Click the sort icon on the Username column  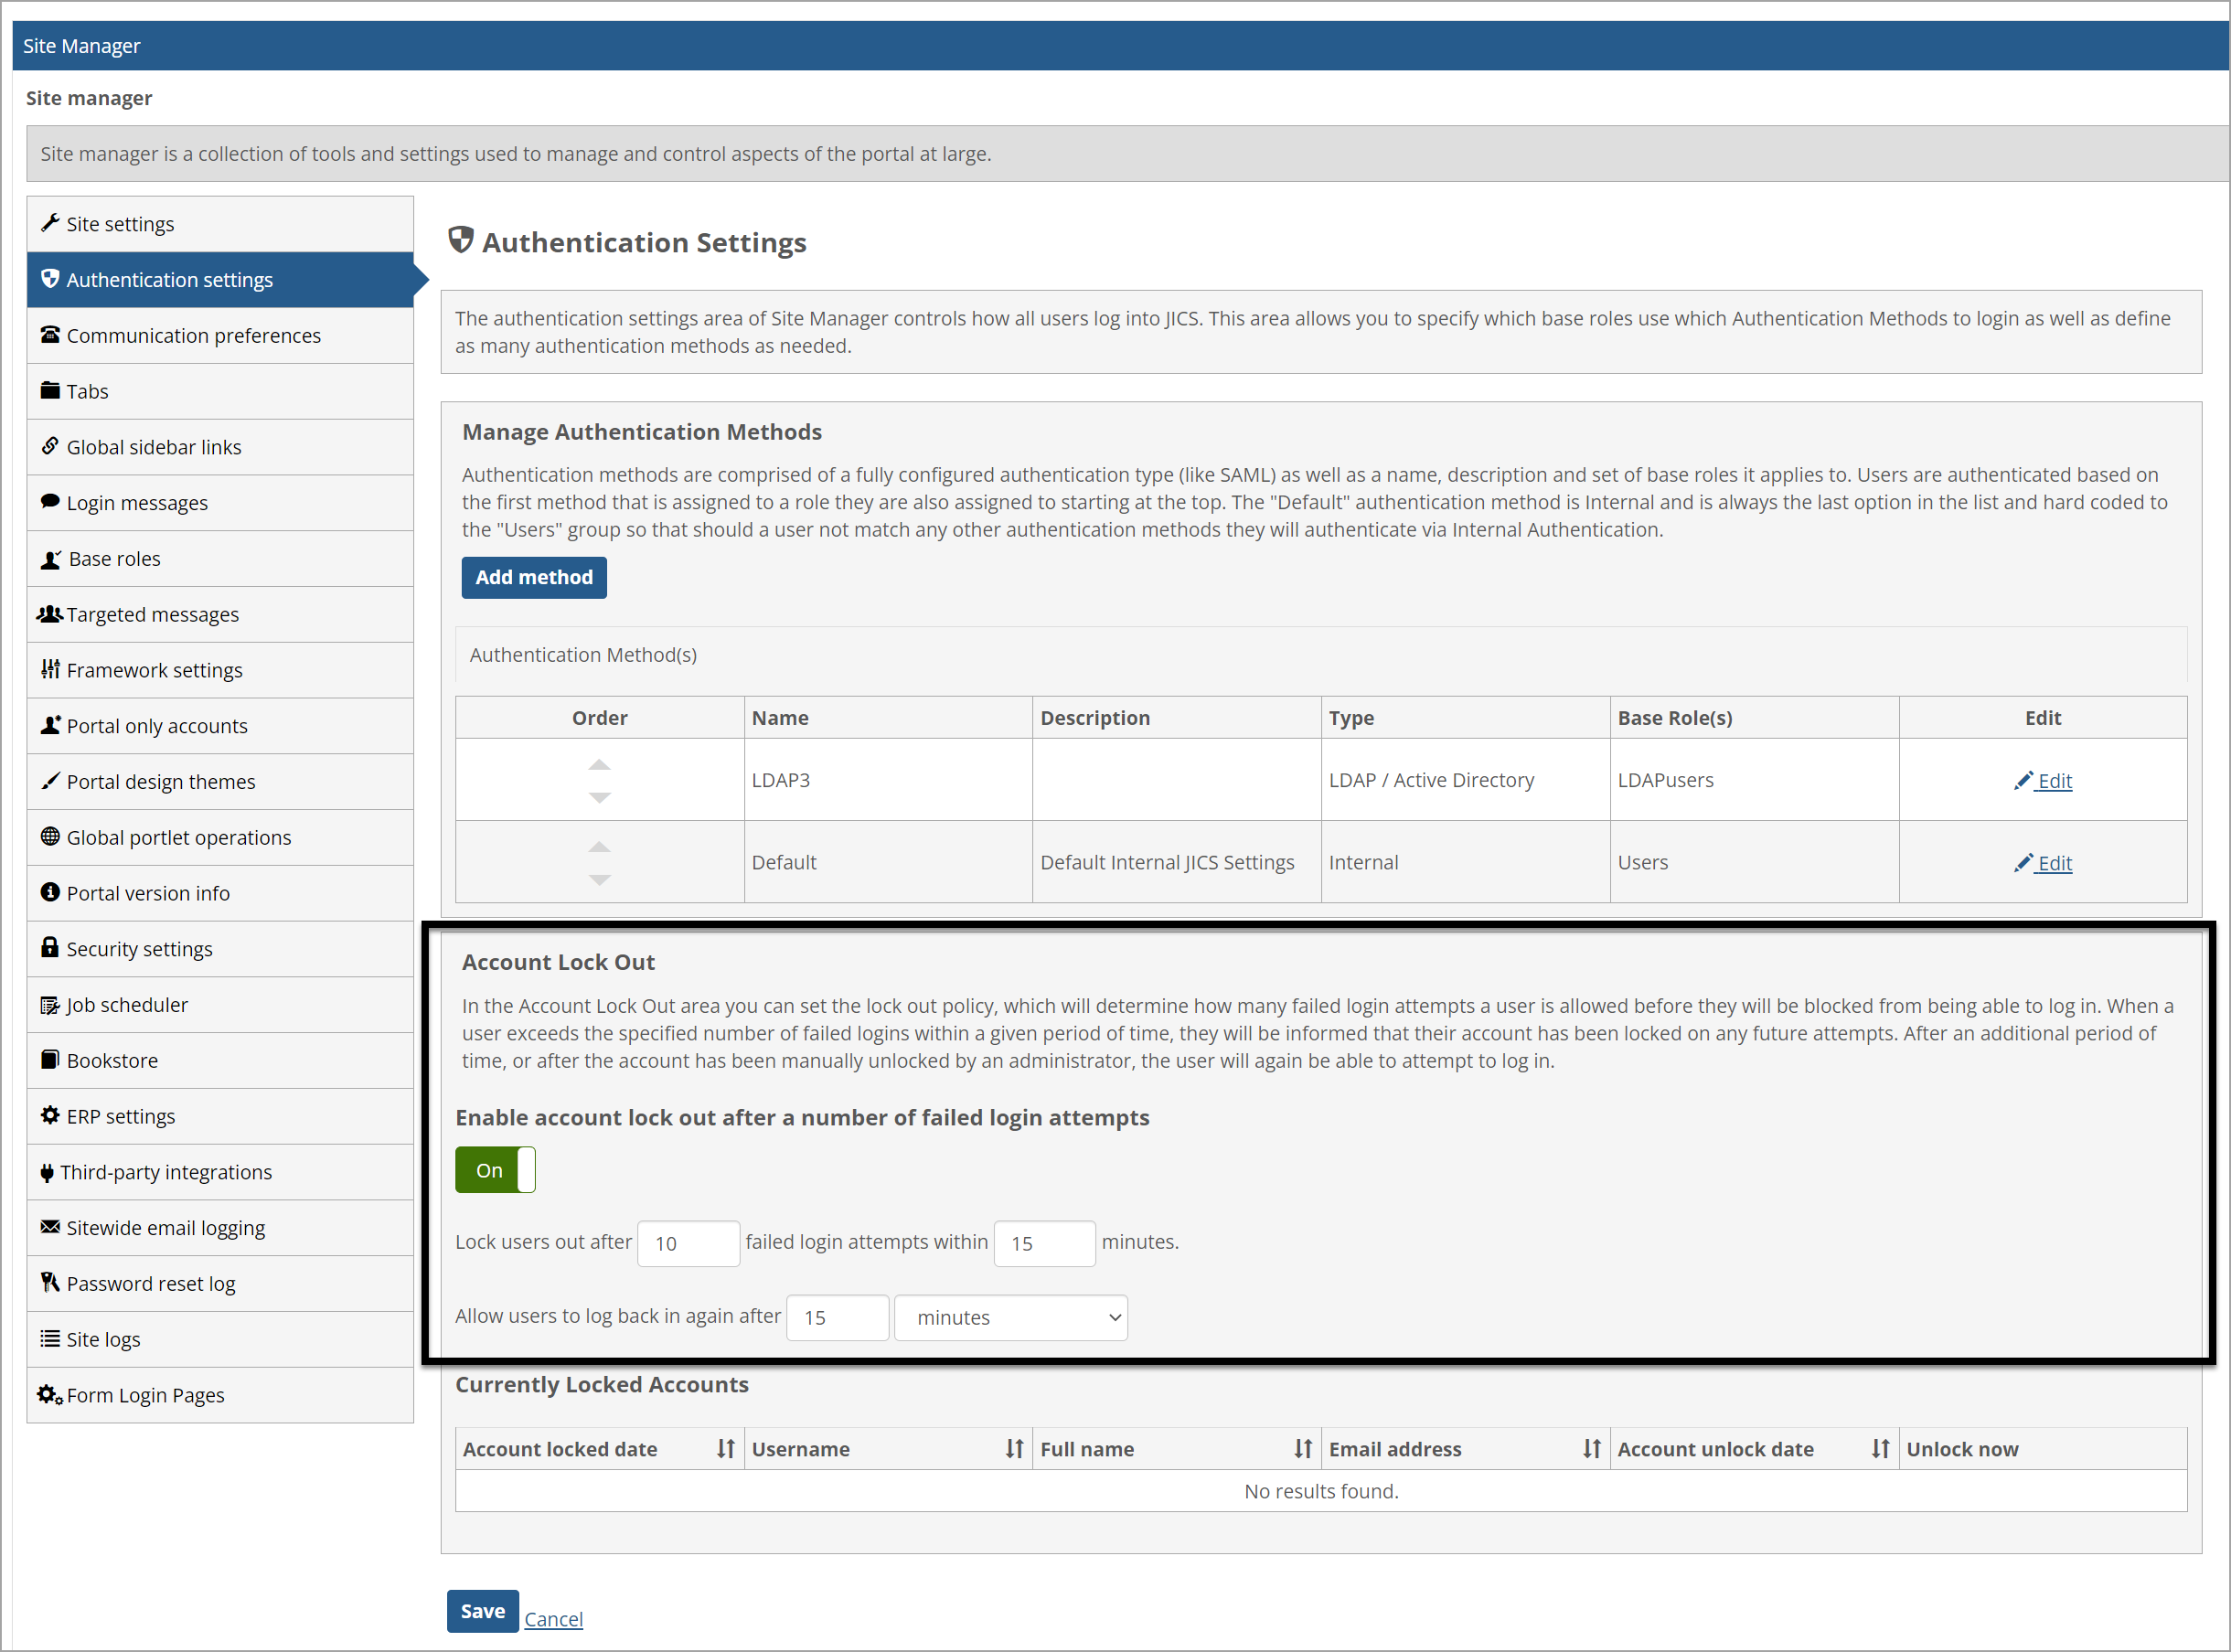click(1014, 1448)
